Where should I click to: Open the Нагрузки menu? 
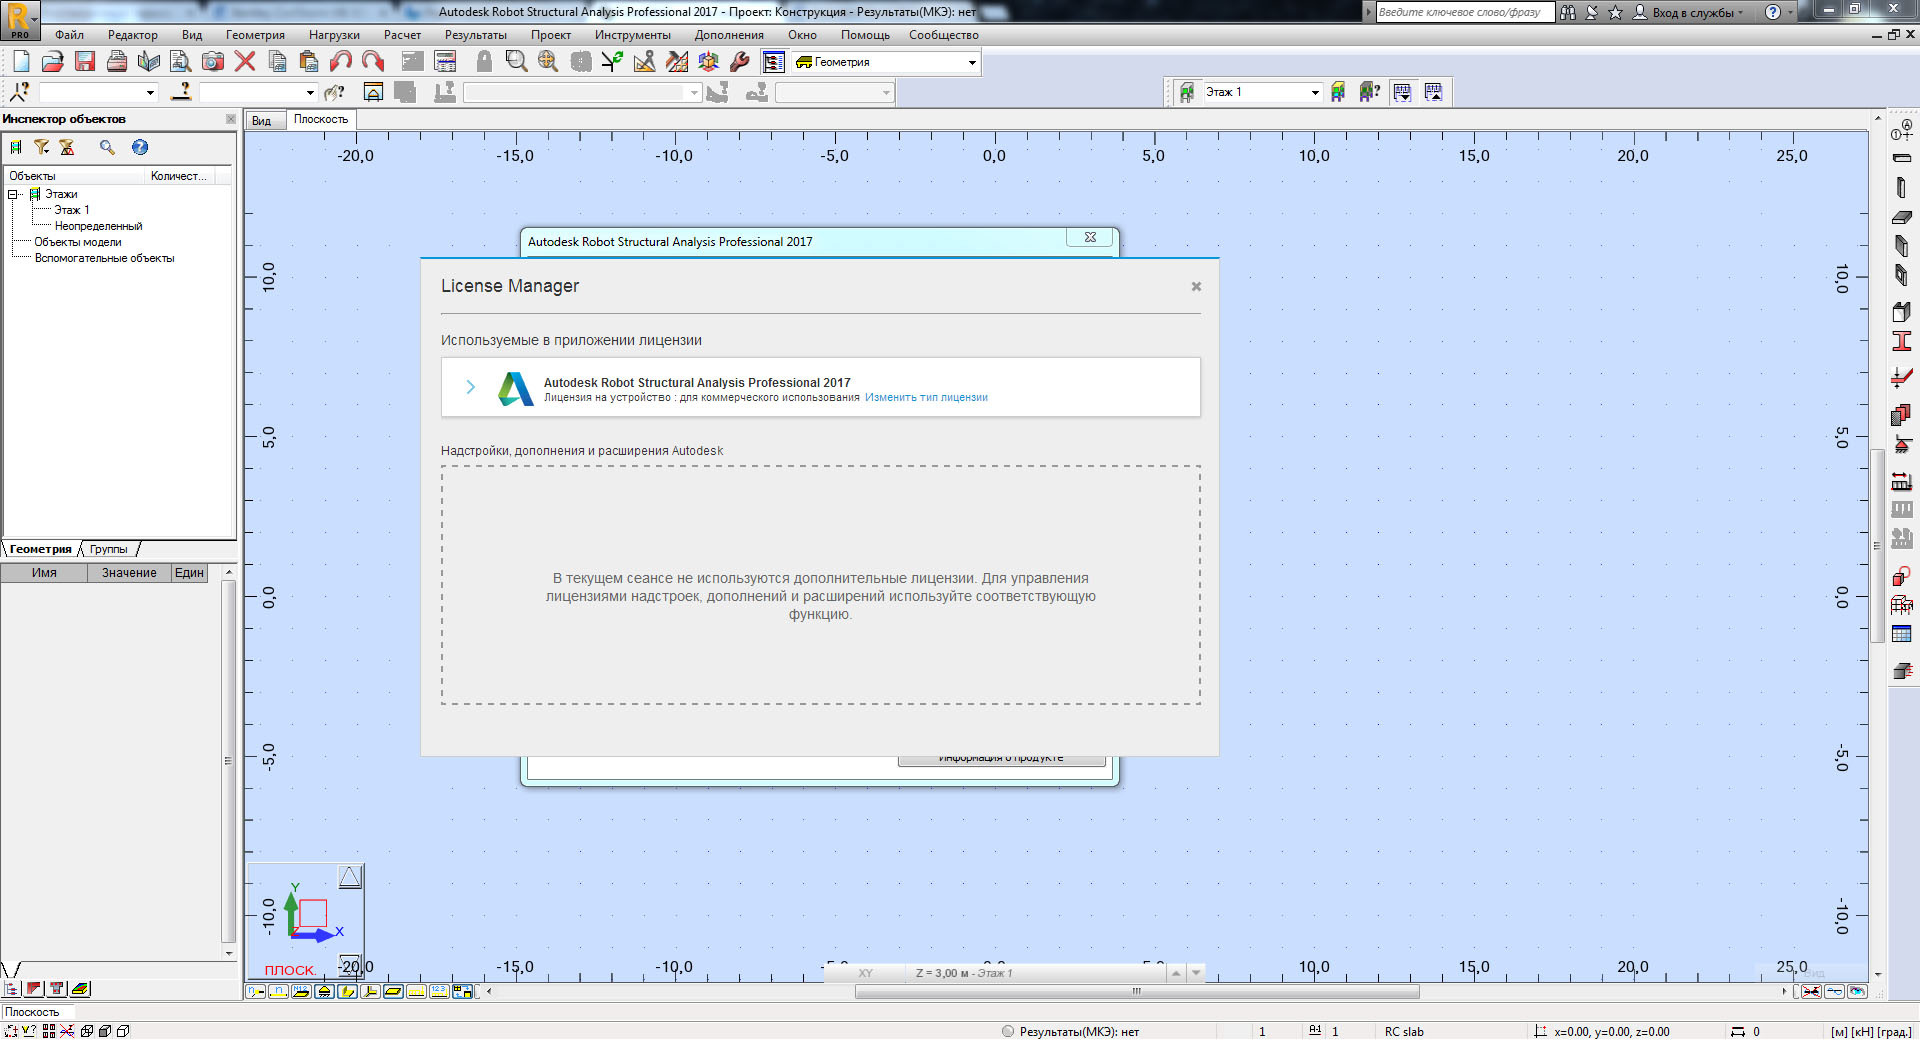point(334,35)
